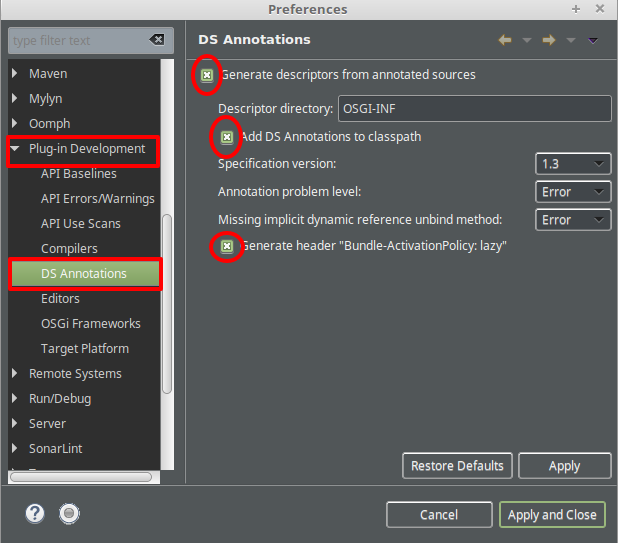
Task: Toggle Generate descriptors from annotated sources
Action: [x=207, y=75]
